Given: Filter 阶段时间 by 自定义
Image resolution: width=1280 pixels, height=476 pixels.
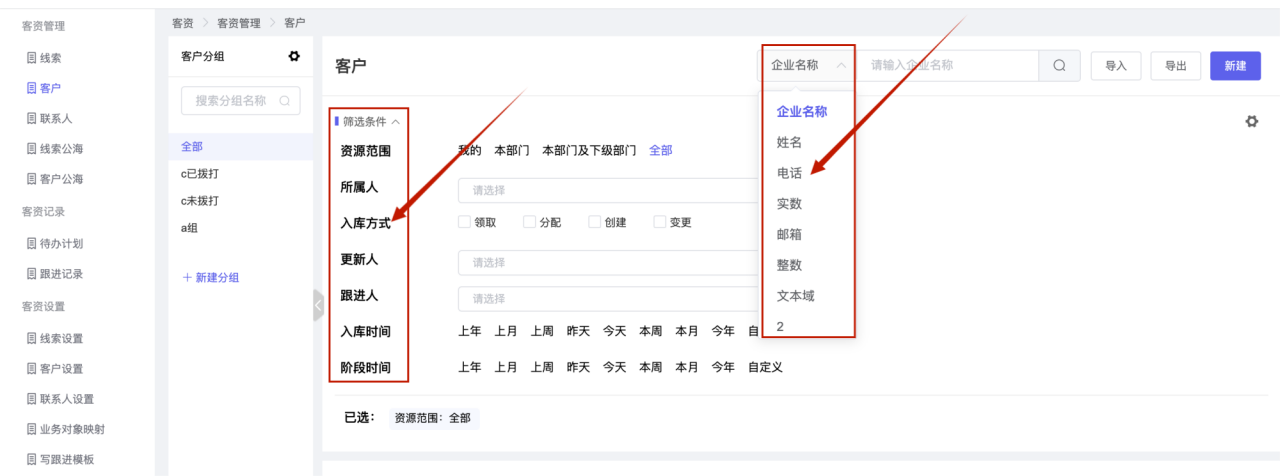Looking at the screenshot, I should [x=765, y=367].
